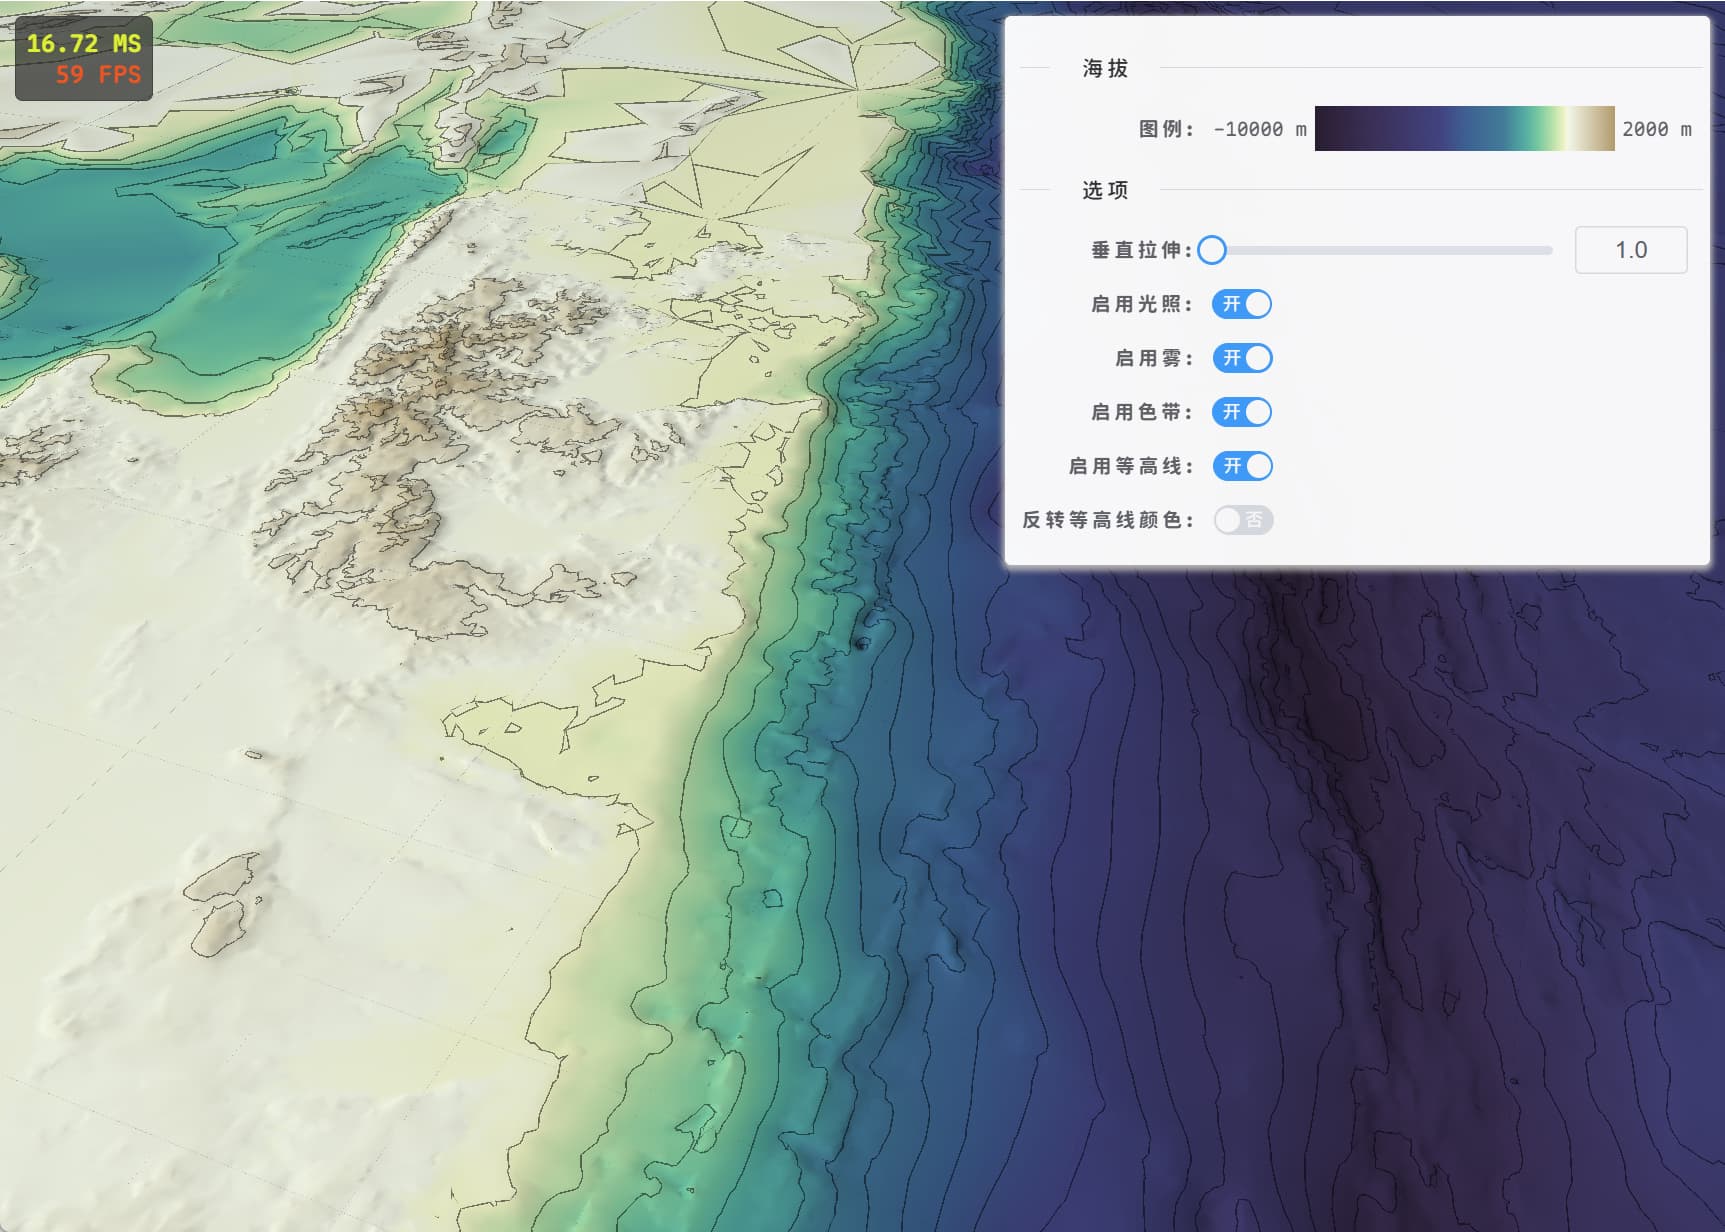Click the 图例 label

pos(1166,129)
